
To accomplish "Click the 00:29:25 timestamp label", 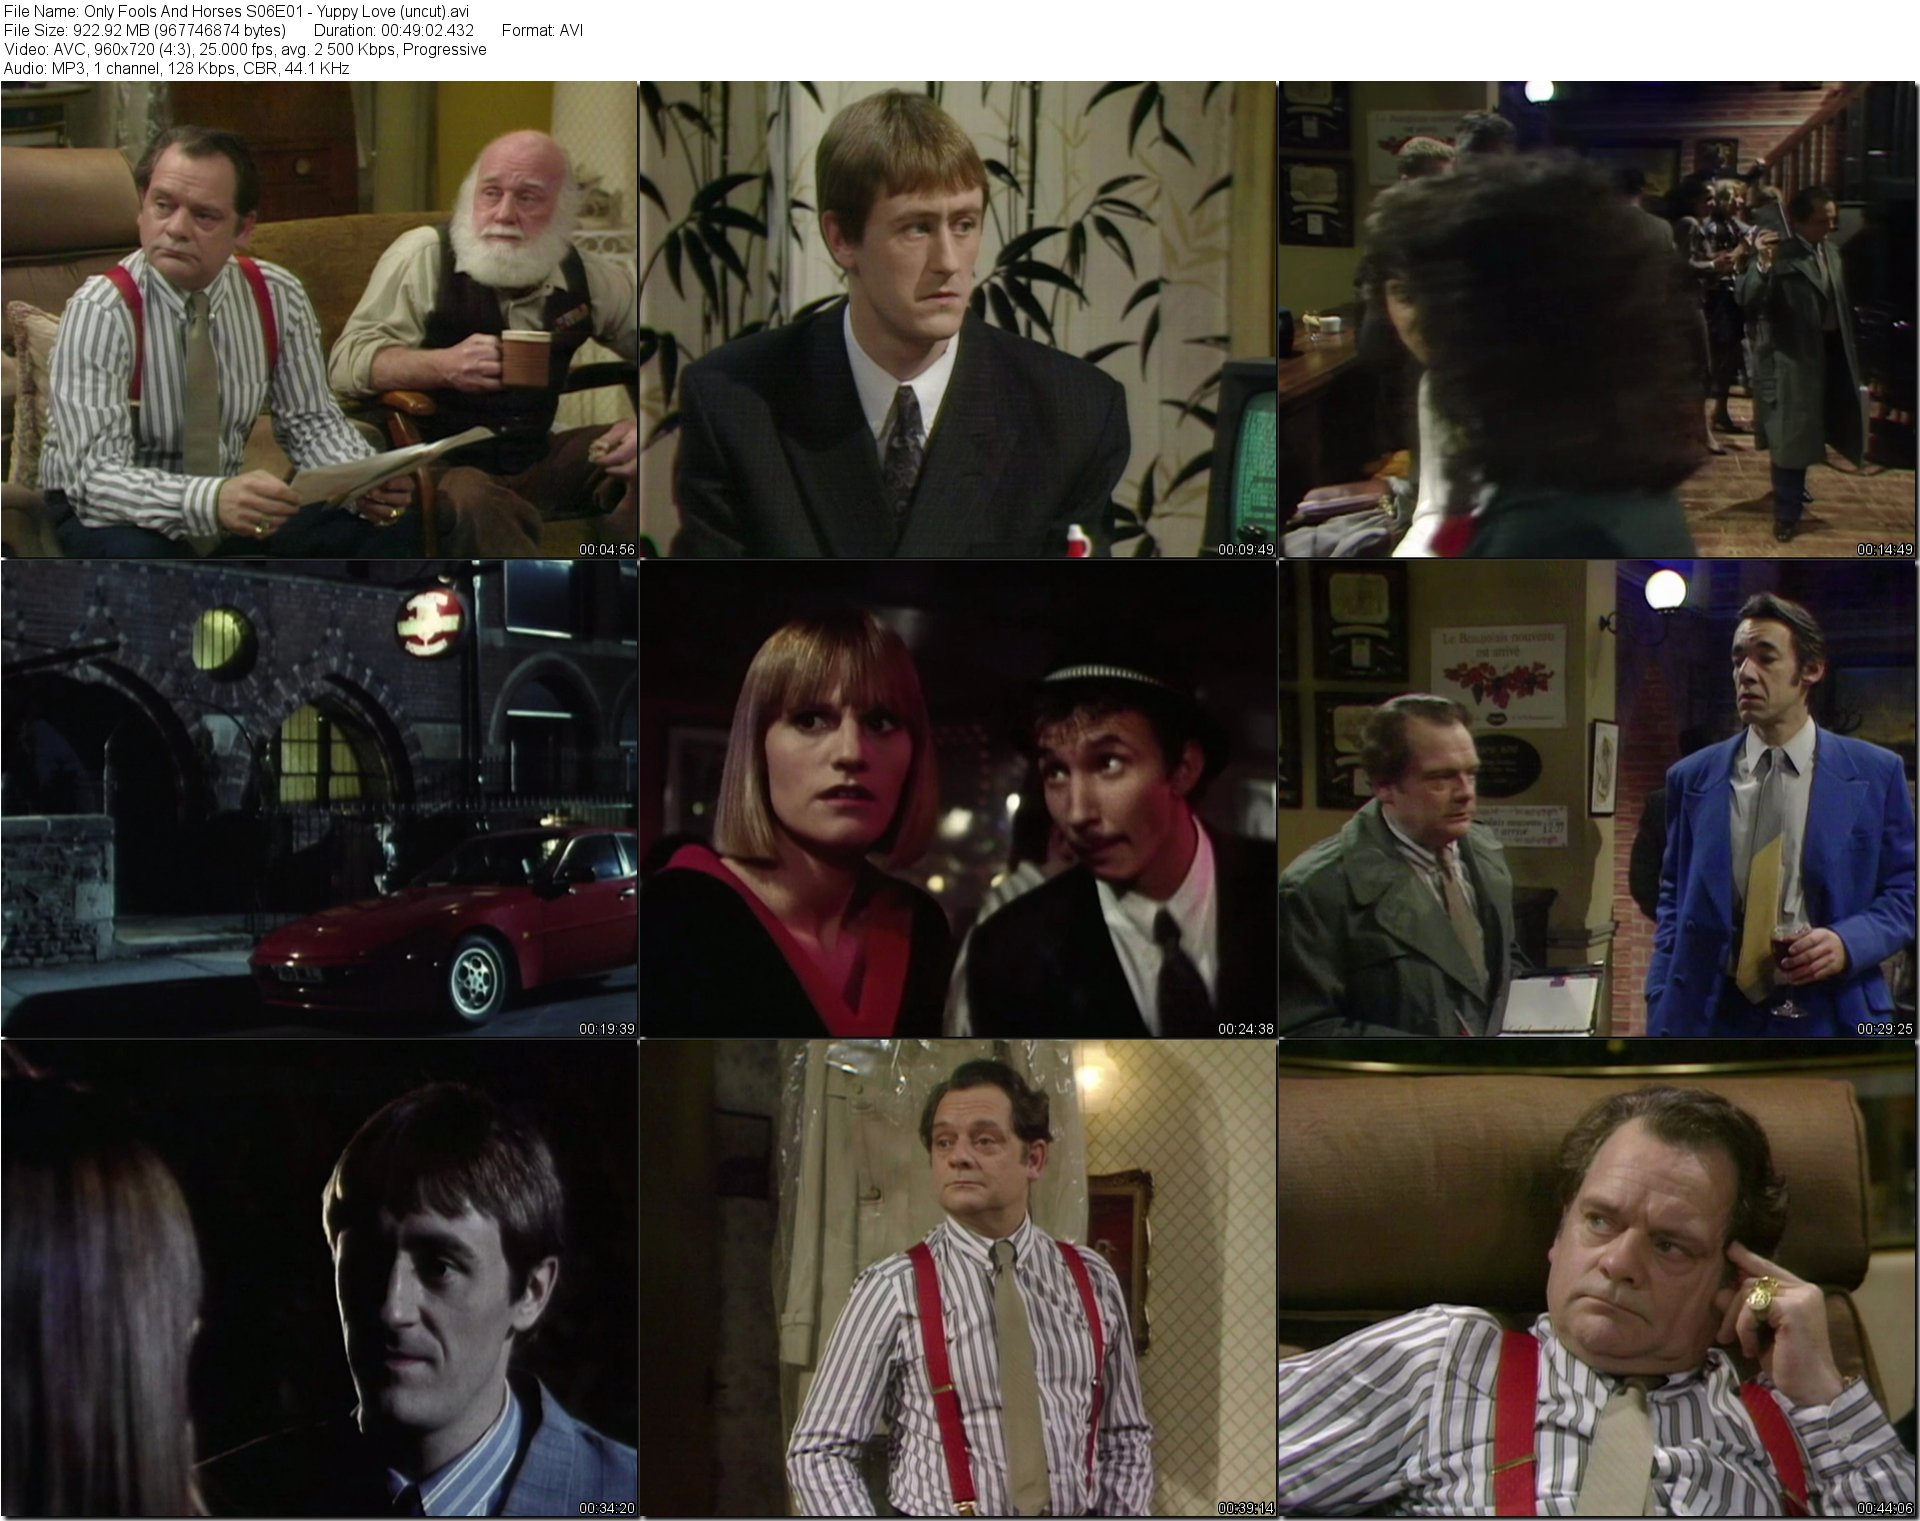I will (1884, 1028).
